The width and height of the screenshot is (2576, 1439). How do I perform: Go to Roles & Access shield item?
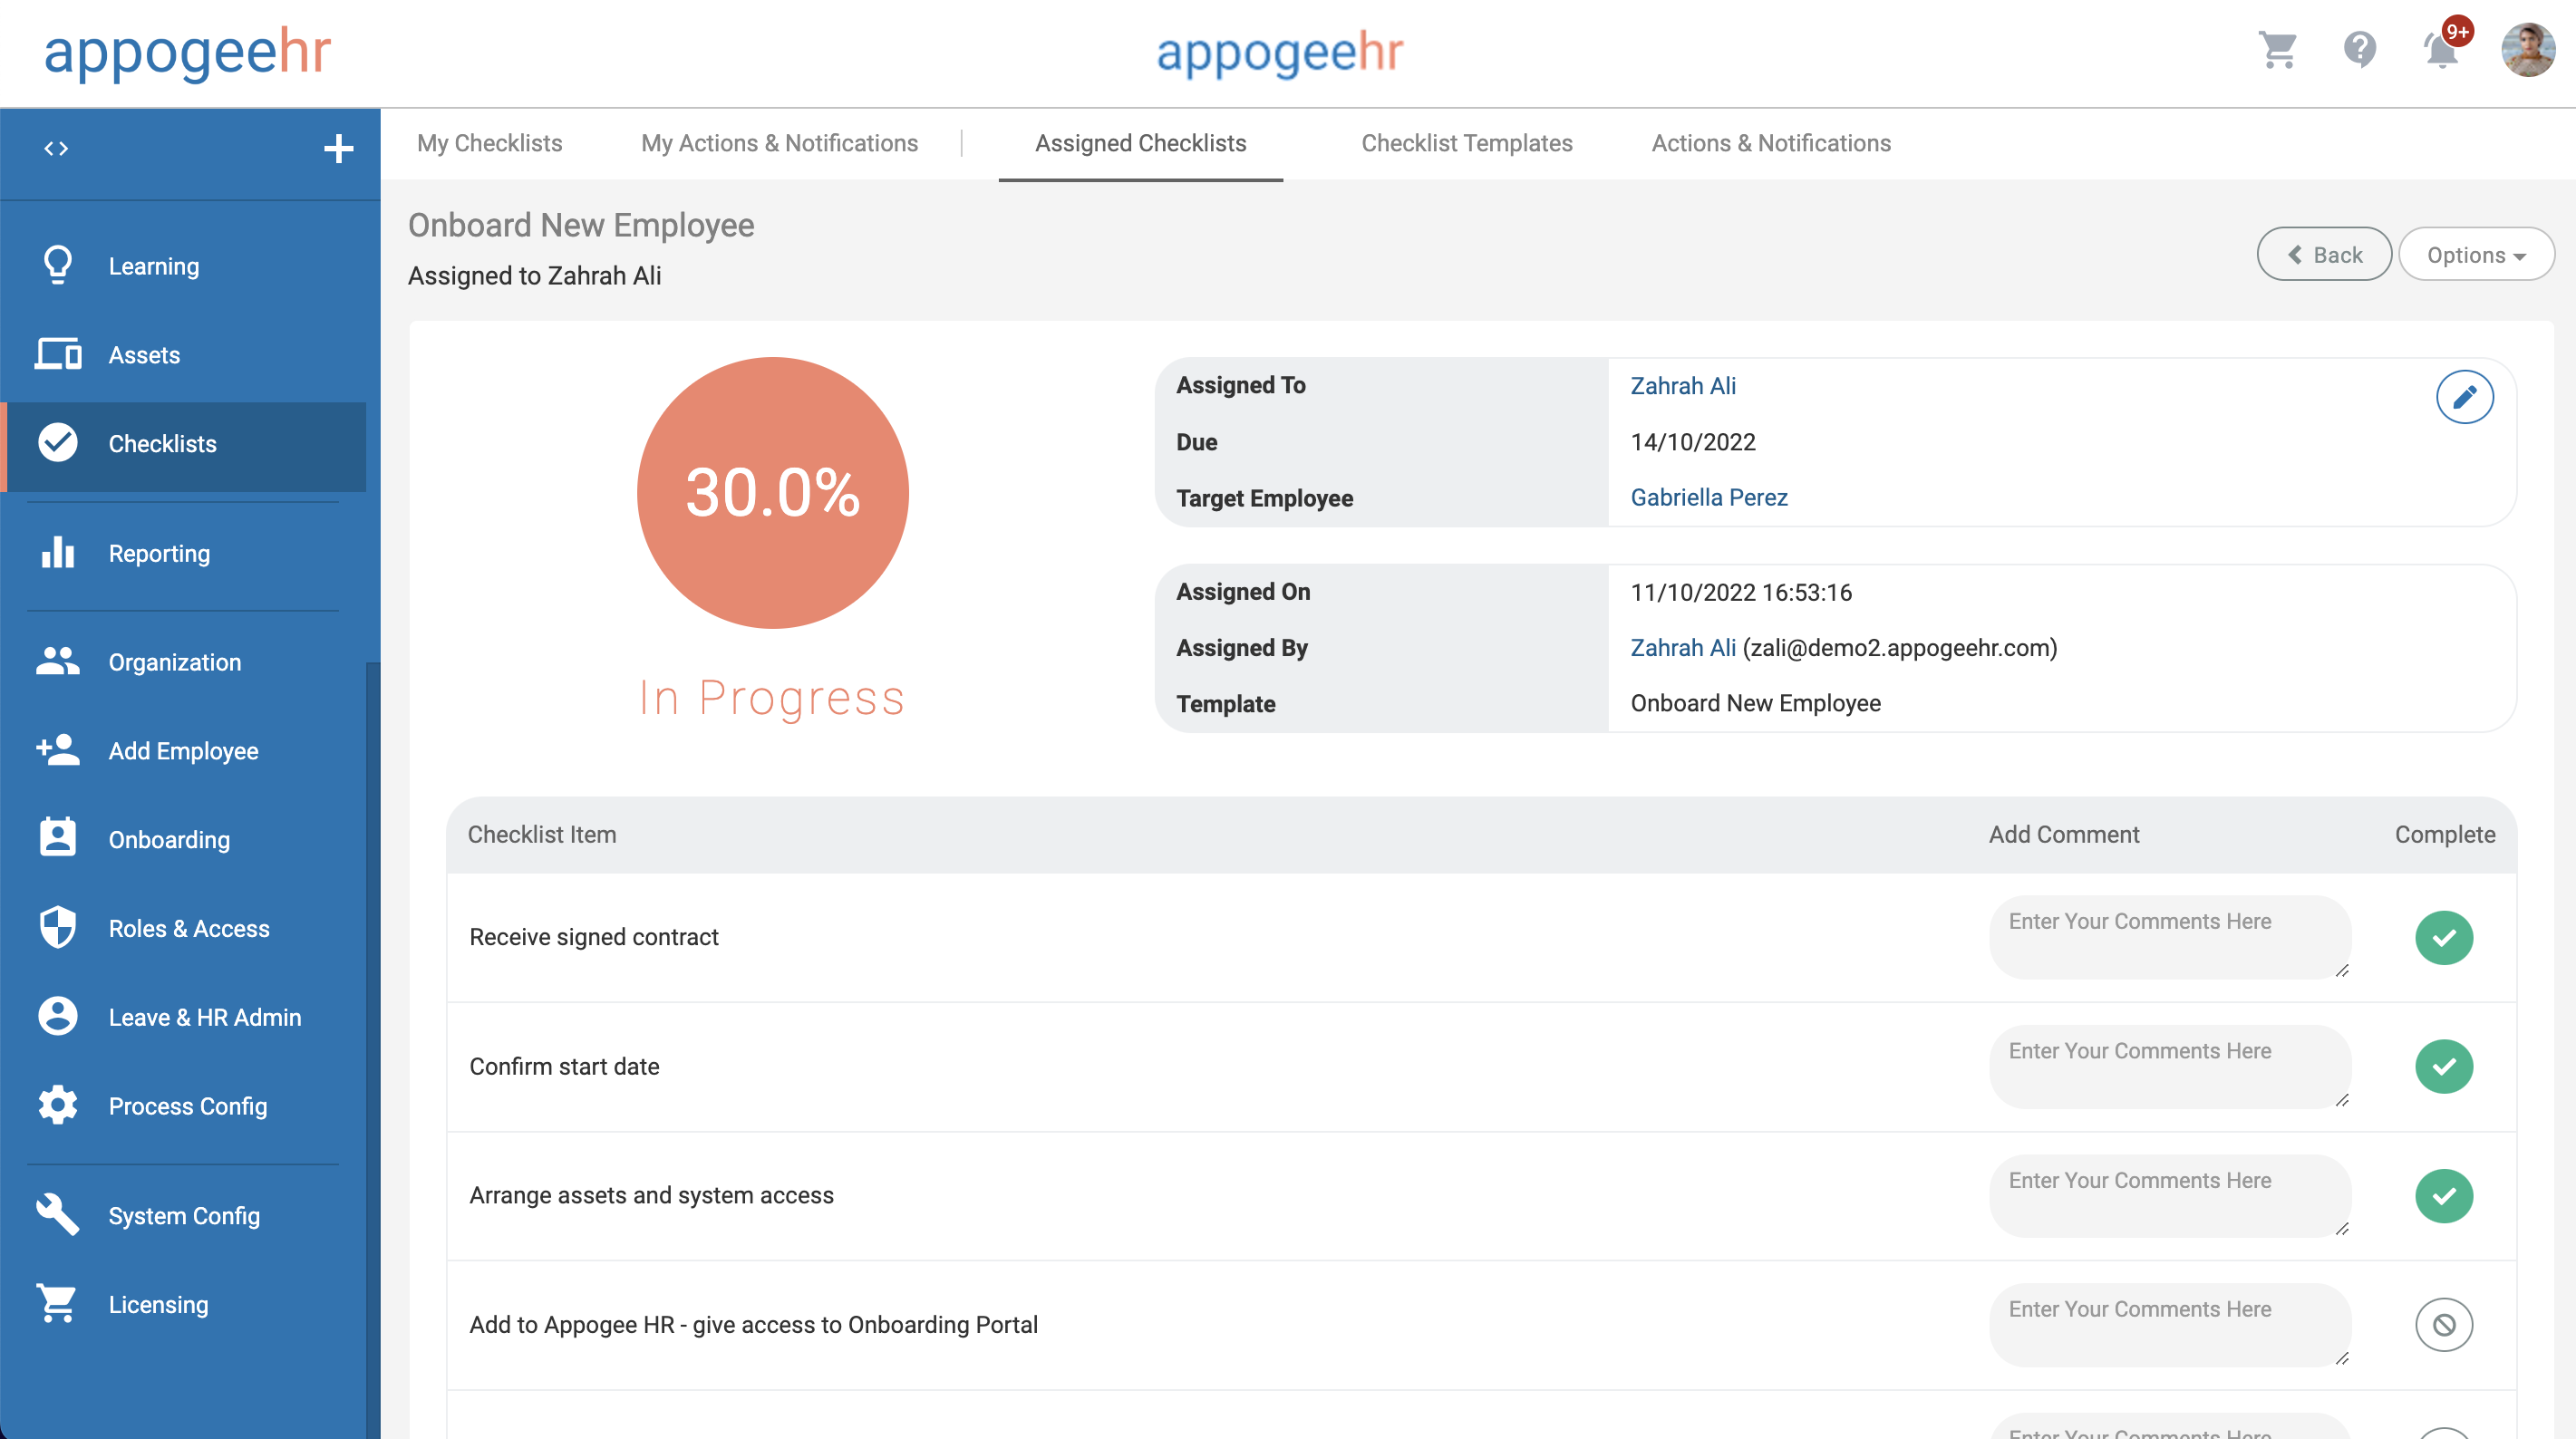pyautogui.click(x=188, y=928)
